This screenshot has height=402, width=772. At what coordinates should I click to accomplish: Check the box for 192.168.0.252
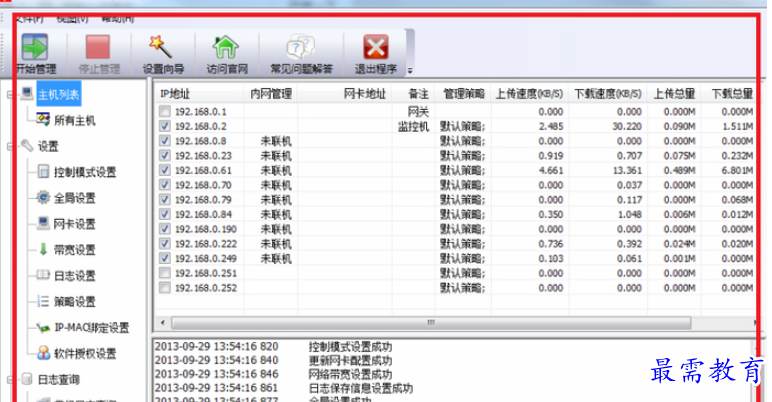165,288
